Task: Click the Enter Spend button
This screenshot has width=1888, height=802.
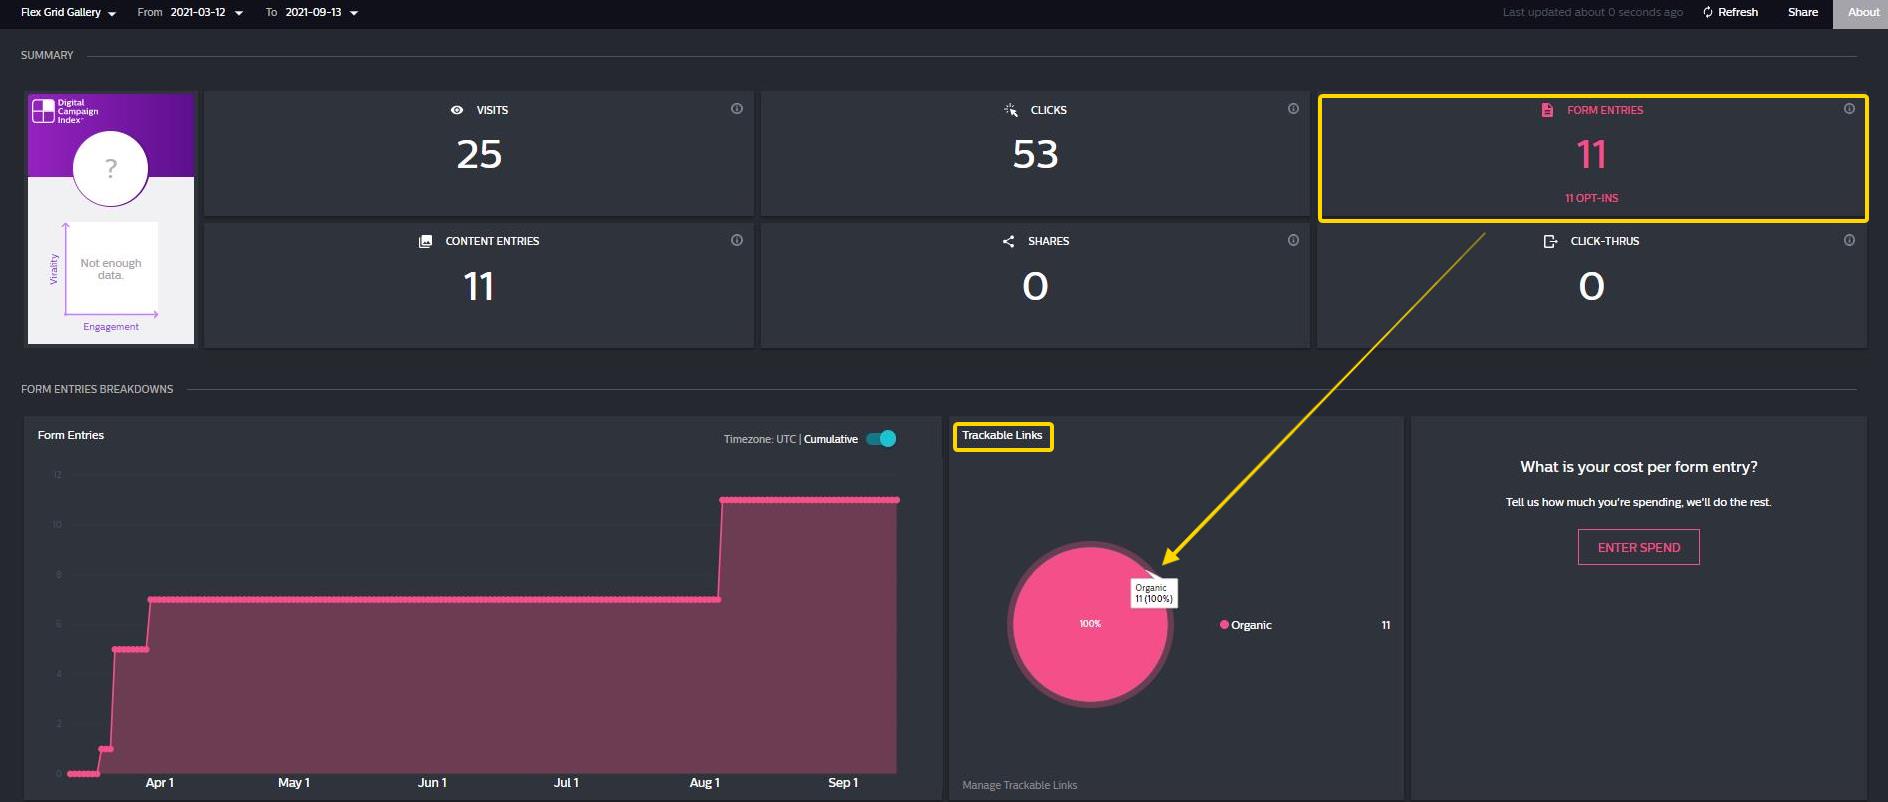Action: pos(1639,547)
